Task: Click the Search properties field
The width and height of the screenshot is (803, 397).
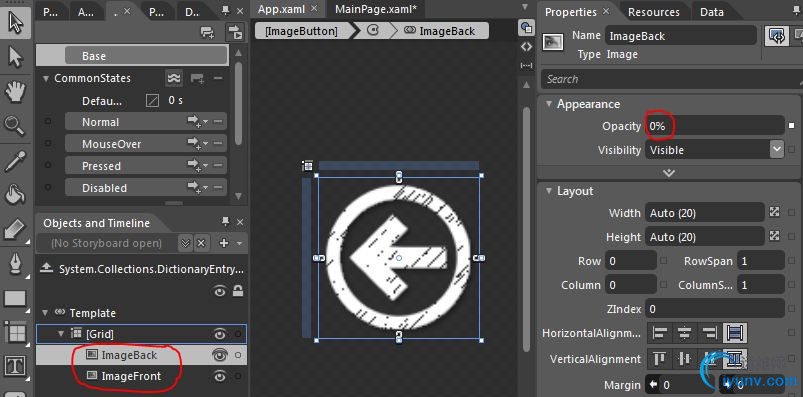Action: [x=672, y=79]
